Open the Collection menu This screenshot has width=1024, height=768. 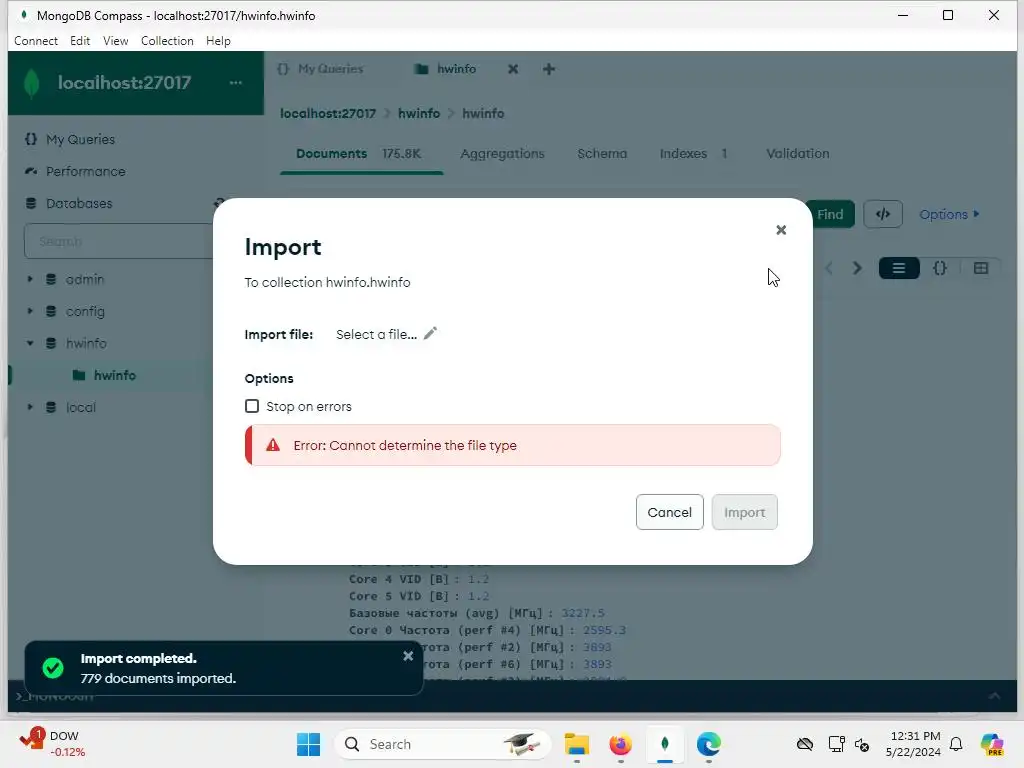(x=167, y=40)
